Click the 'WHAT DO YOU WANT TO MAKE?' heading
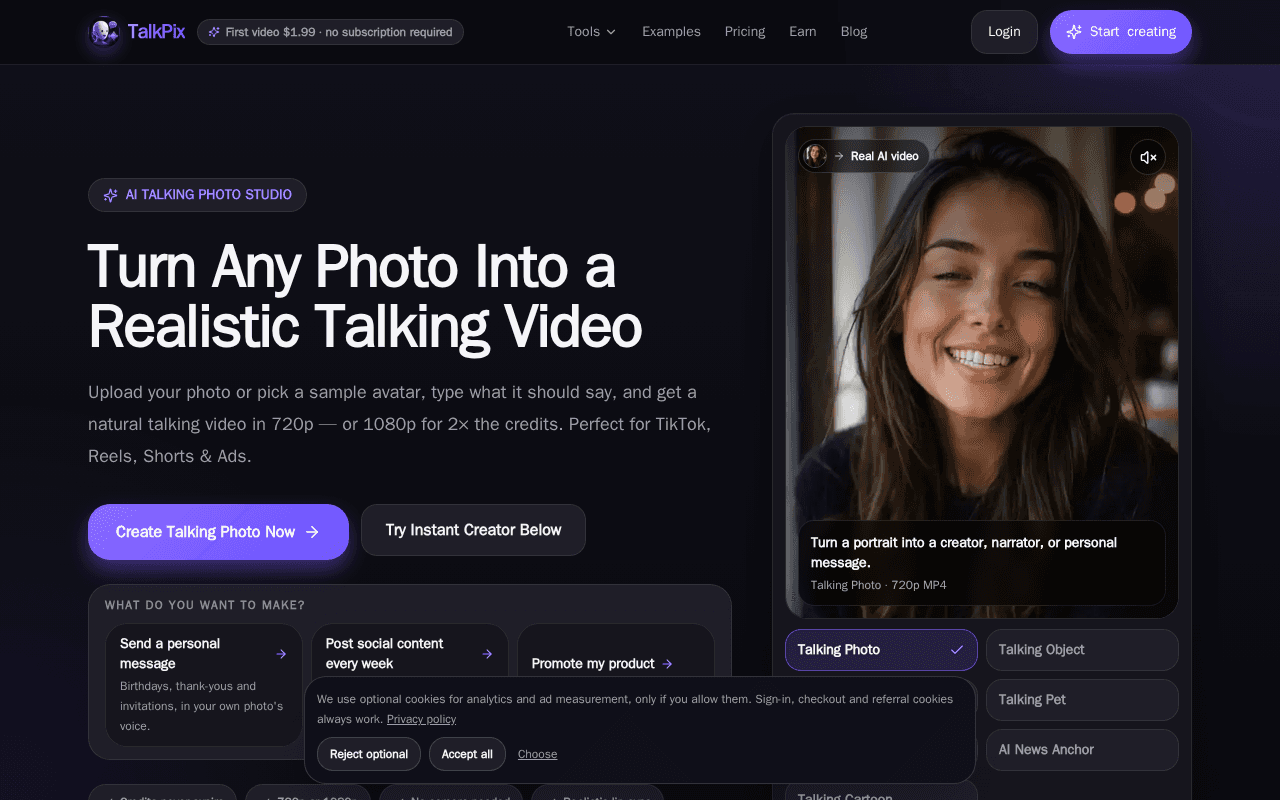Image resolution: width=1280 pixels, height=800 pixels. (205, 605)
